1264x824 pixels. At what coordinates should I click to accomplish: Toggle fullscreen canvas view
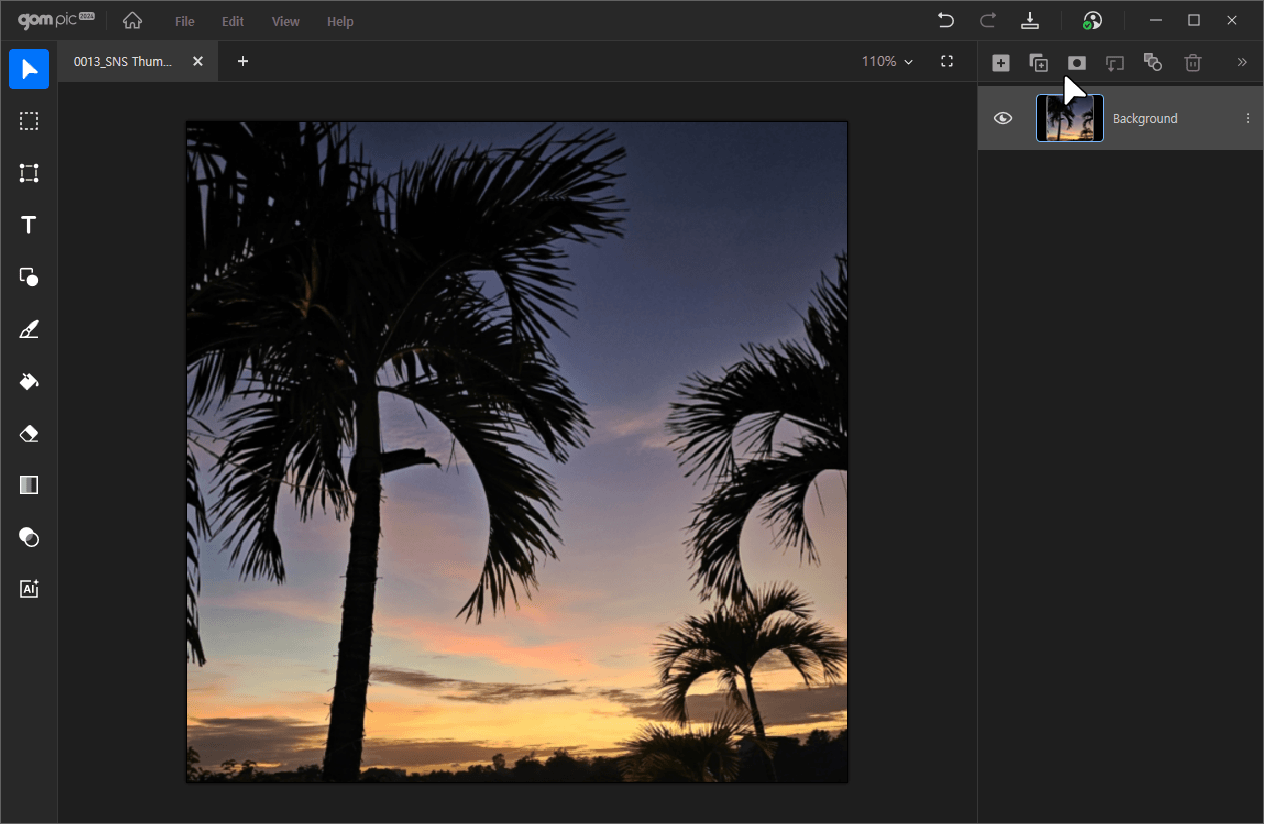947,61
